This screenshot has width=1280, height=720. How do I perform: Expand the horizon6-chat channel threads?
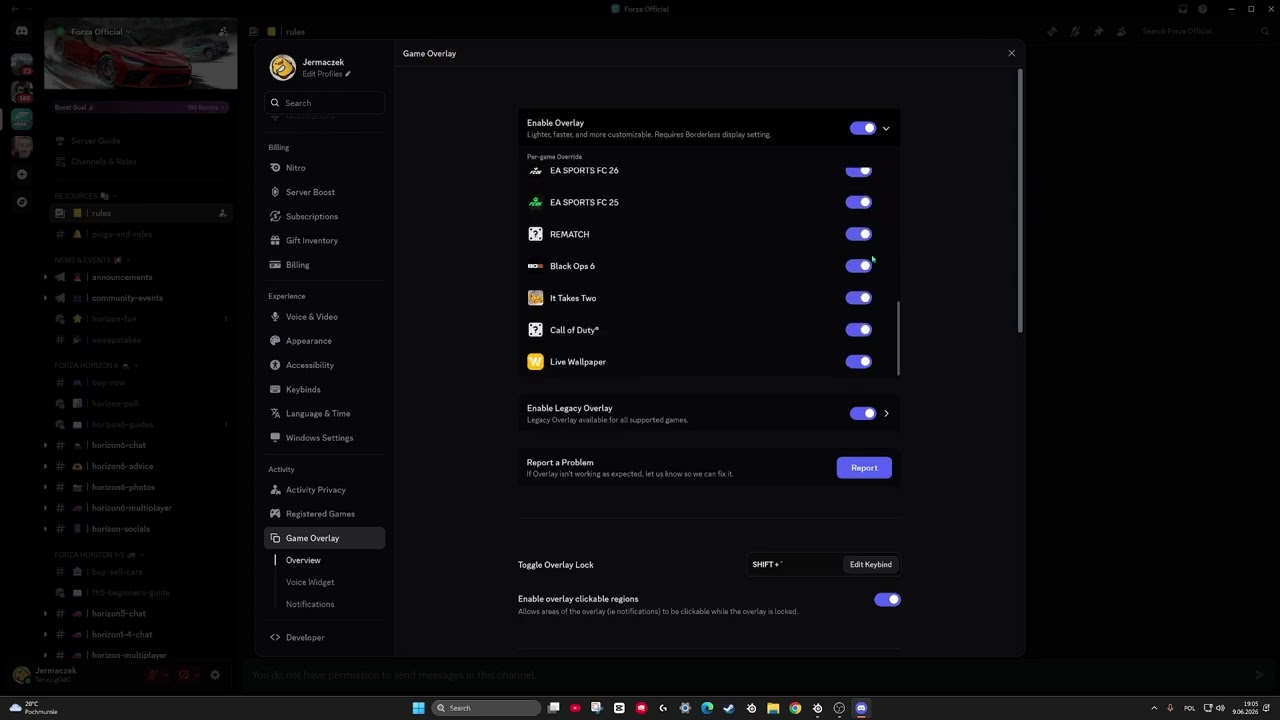point(45,445)
